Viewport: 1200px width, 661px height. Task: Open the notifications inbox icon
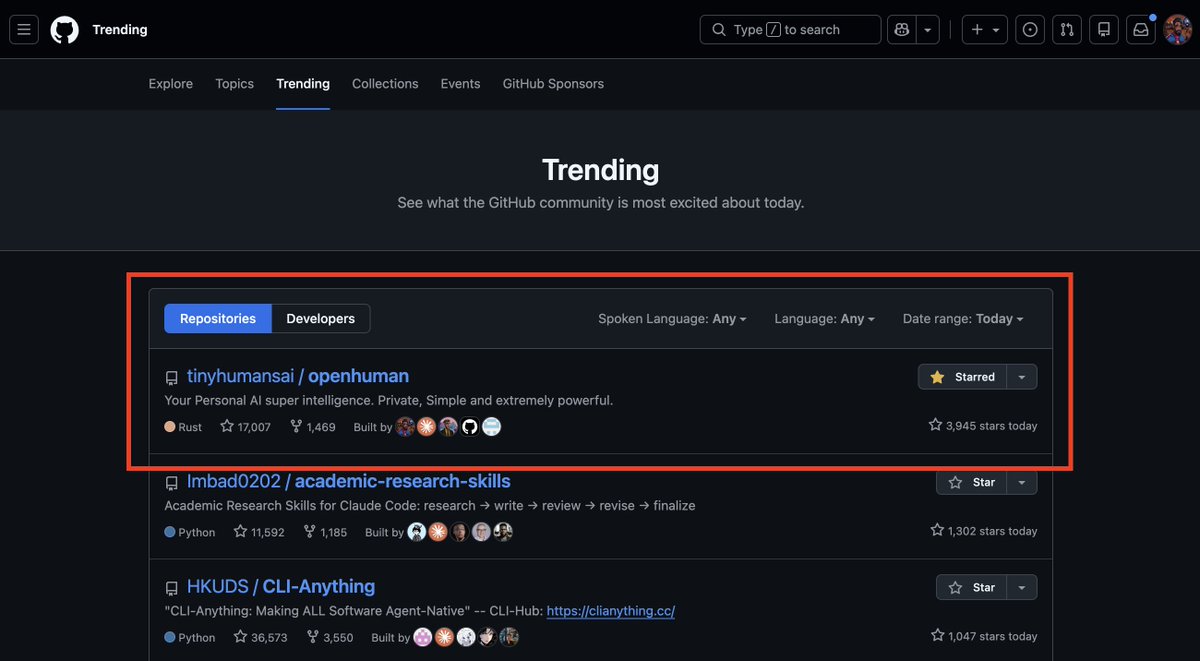coord(1141,30)
